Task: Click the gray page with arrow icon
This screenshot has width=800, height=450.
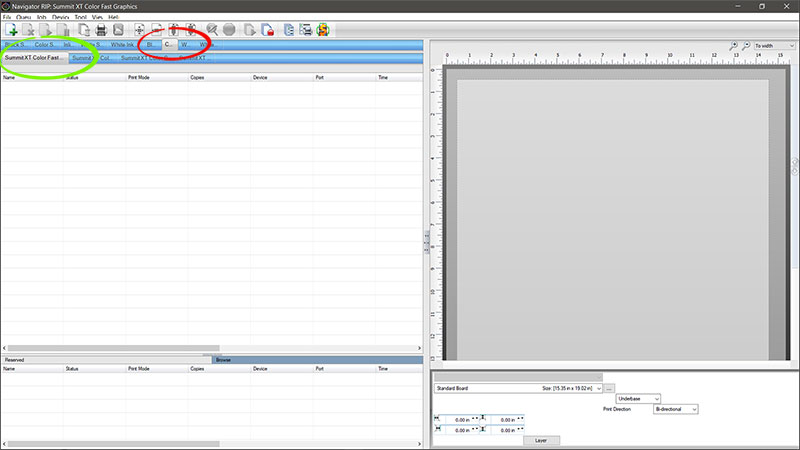Action: click(x=250, y=30)
